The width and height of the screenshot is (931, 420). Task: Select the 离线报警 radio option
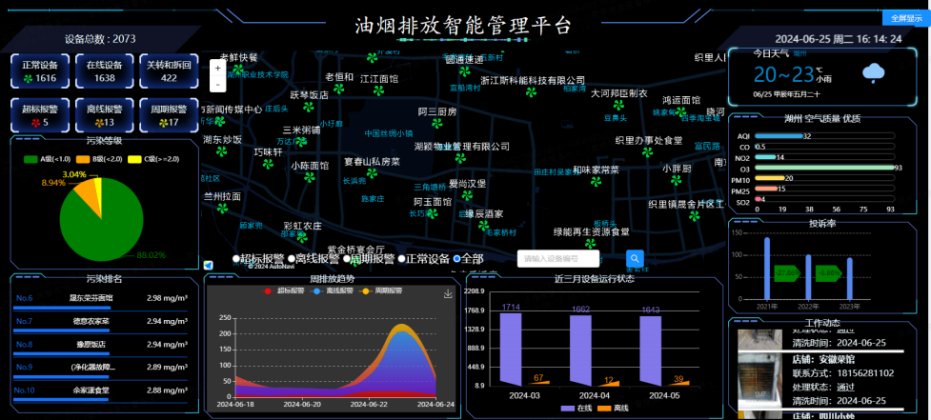291,259
